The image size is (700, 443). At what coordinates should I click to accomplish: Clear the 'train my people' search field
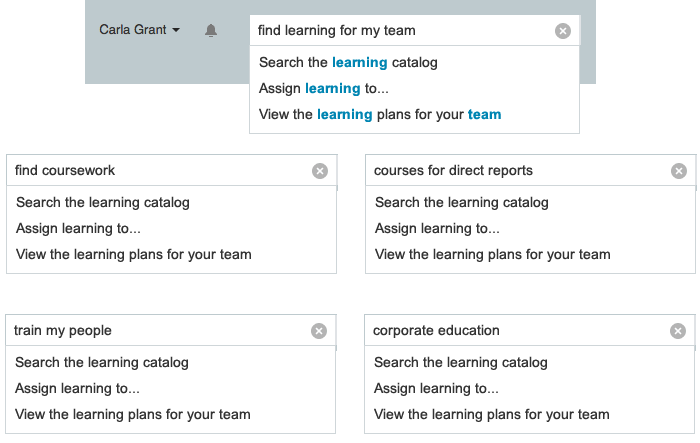(319, 331)
